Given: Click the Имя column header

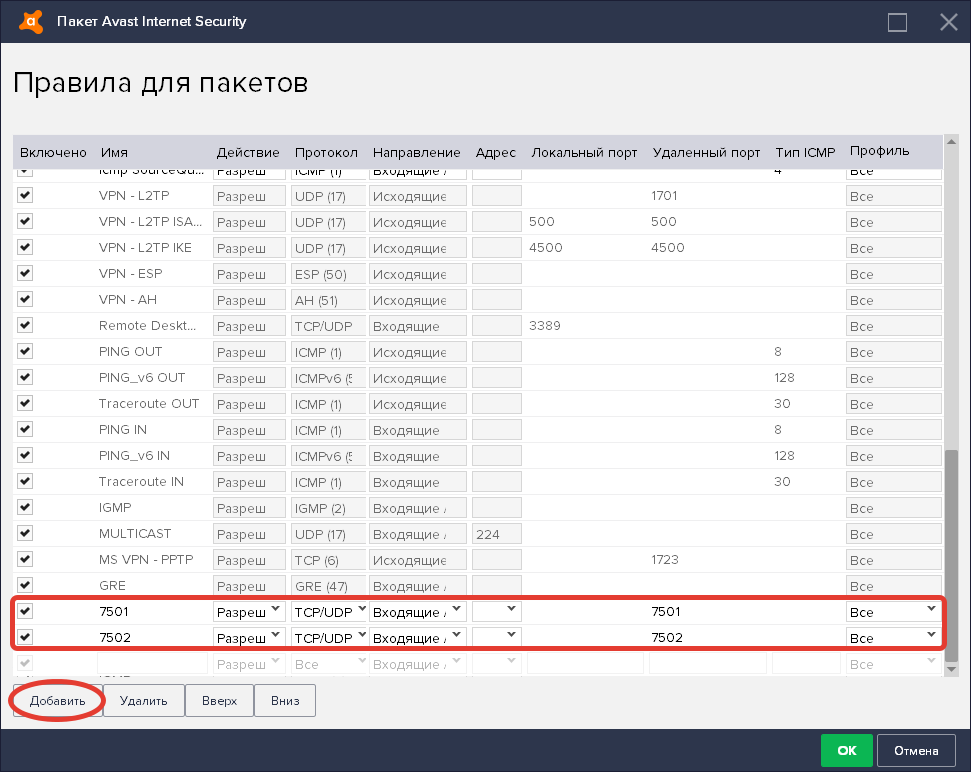Looking at the screenshot, I should pyautogui.click(x=115, y=152).
